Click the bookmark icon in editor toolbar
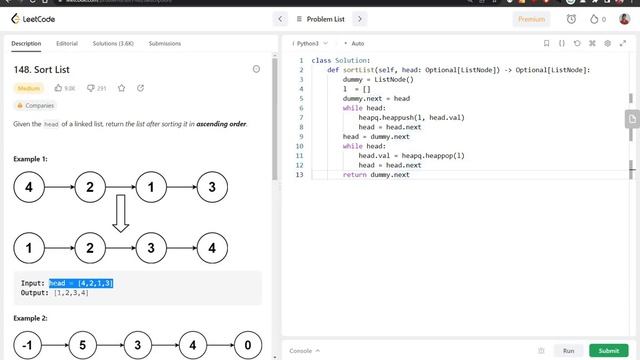 coord(546,43)
